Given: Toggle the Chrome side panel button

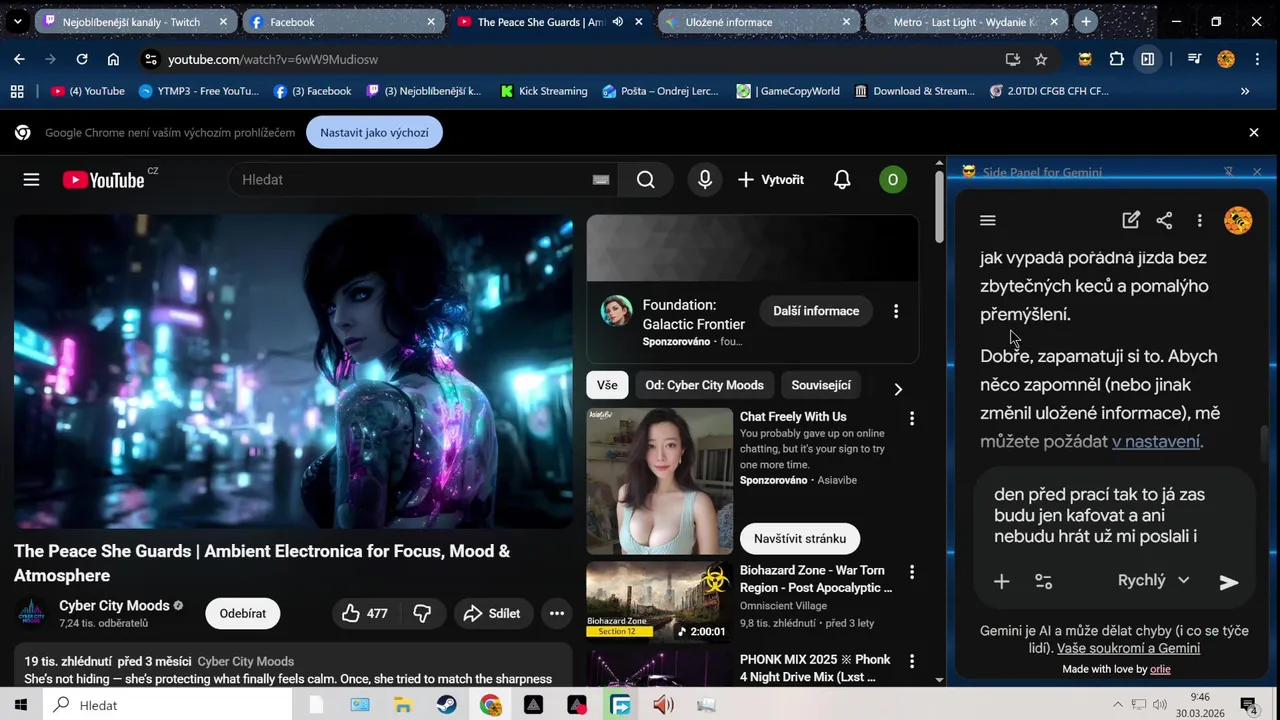Looking at the screenshot, I should (x=1148, y=59).
